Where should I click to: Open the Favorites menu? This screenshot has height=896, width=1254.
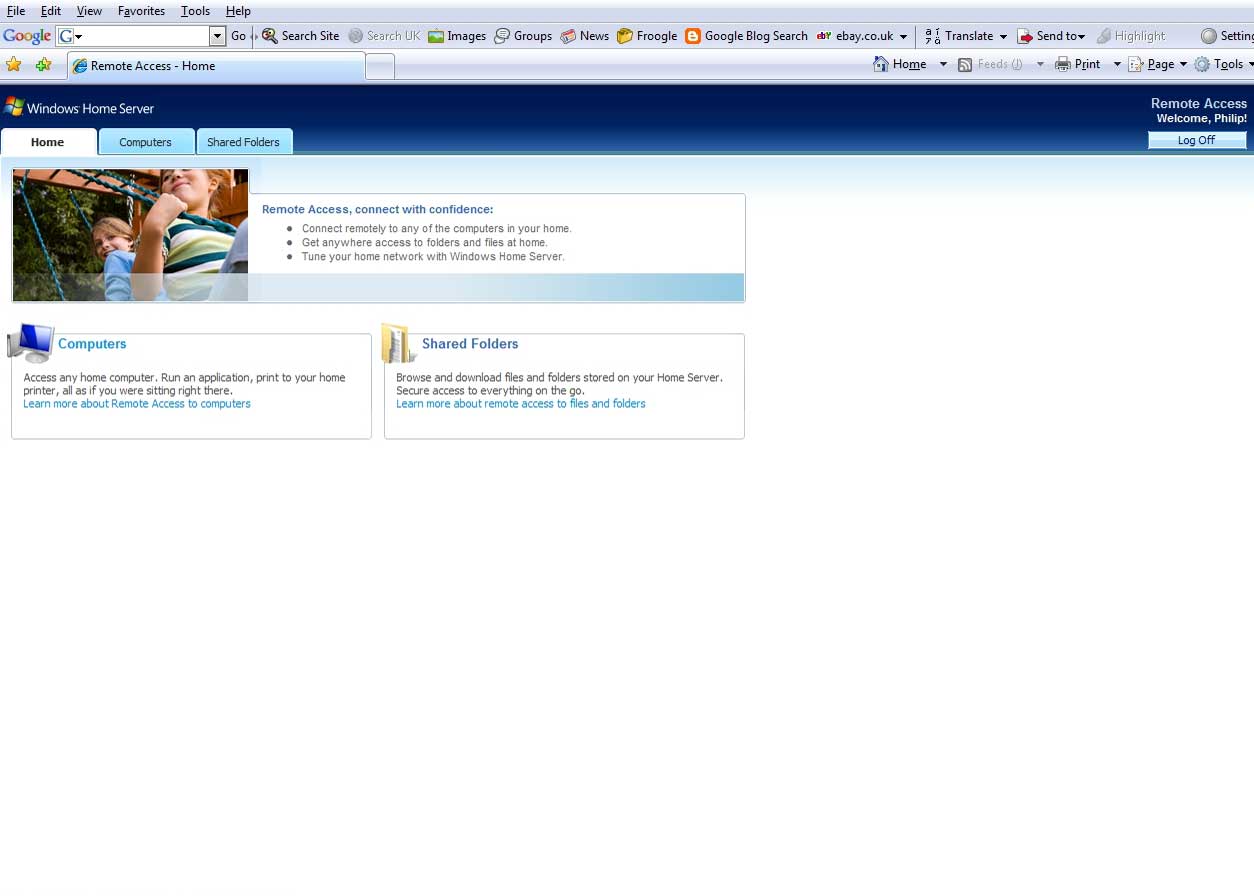(141, 11)
